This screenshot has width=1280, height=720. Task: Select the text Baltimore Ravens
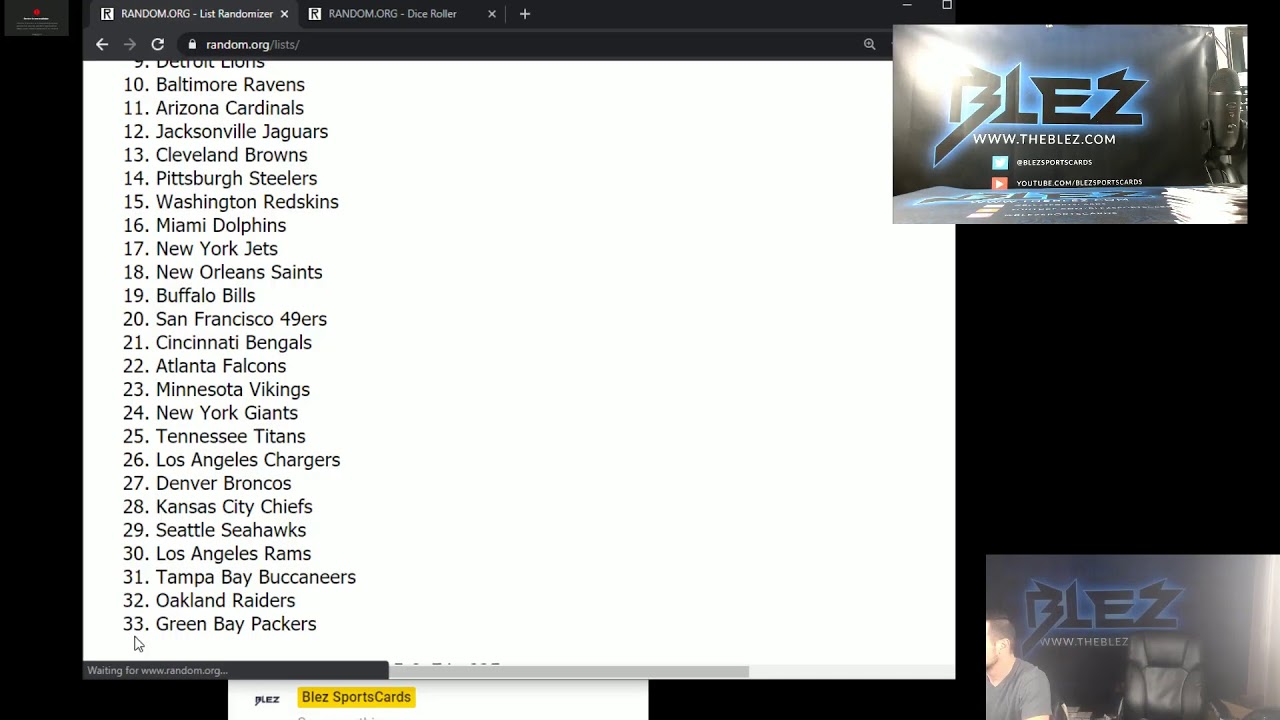[230, 85]
